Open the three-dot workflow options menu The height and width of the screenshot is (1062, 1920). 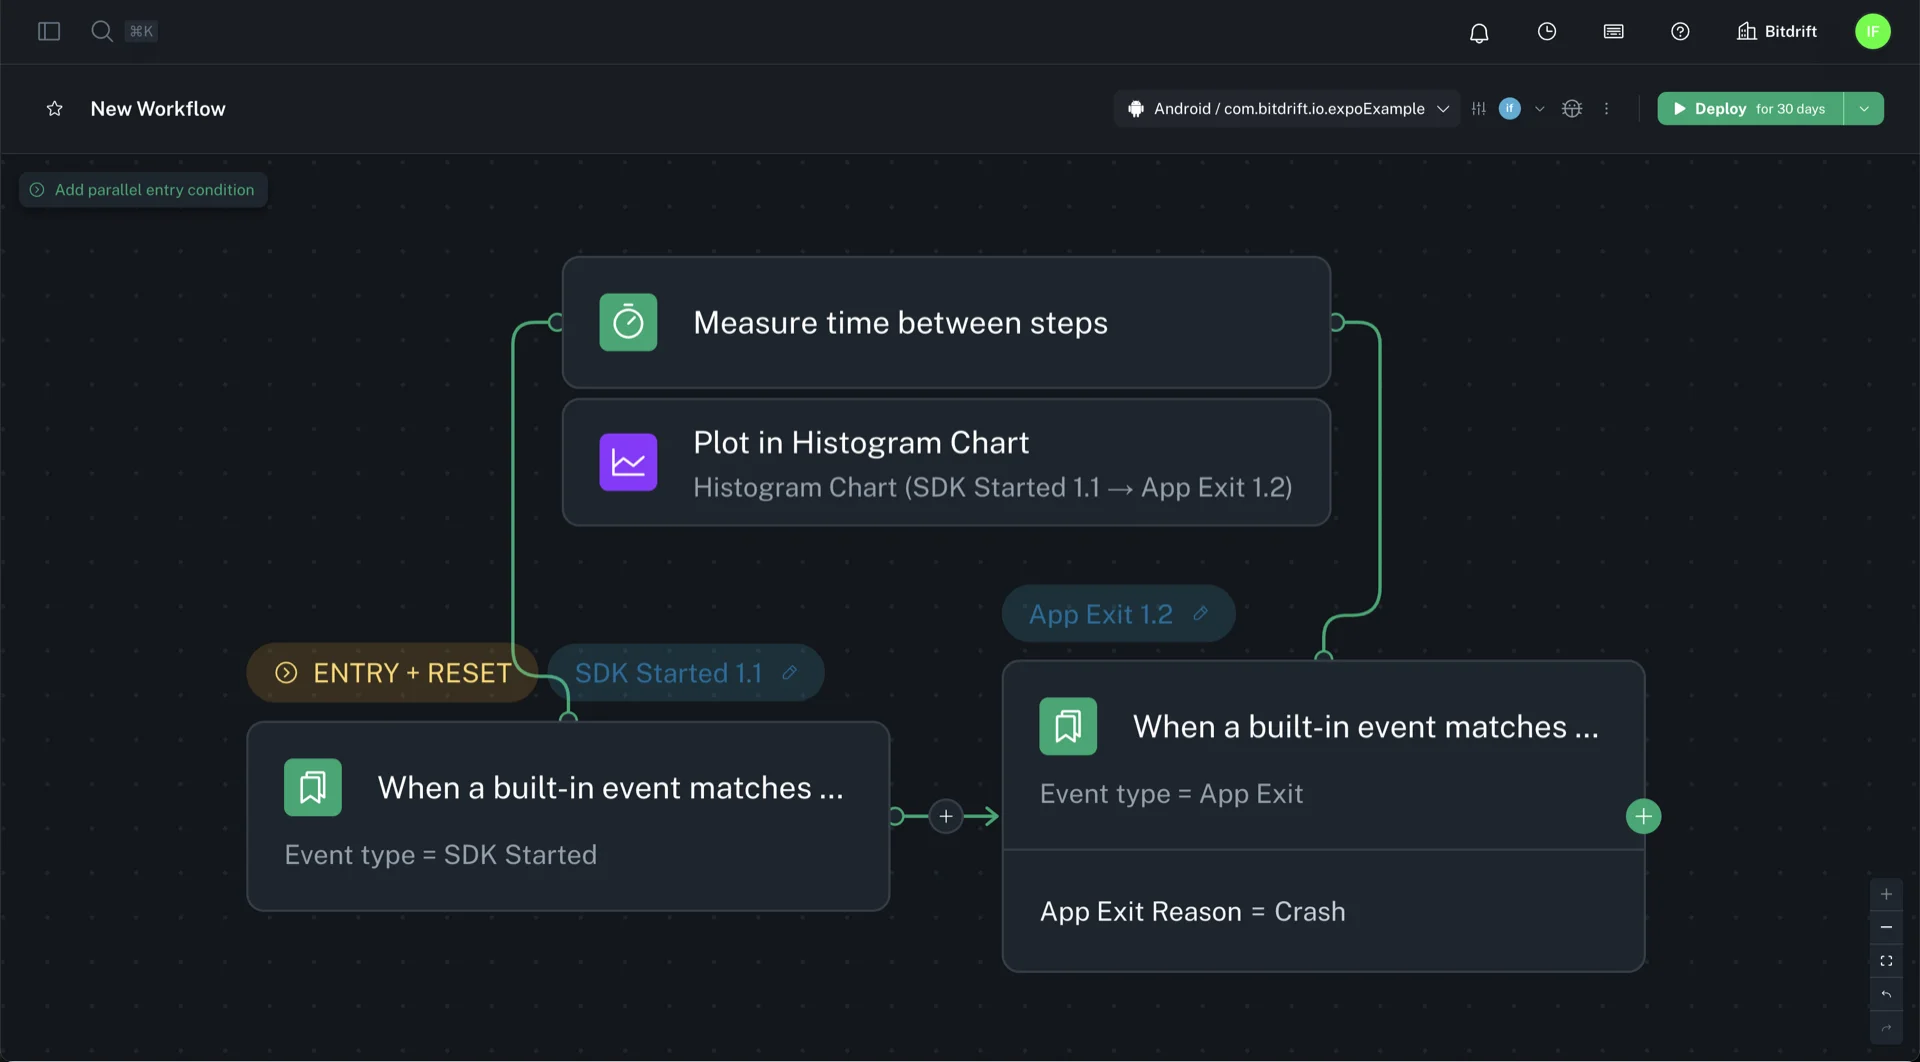tap(1607, 109)
